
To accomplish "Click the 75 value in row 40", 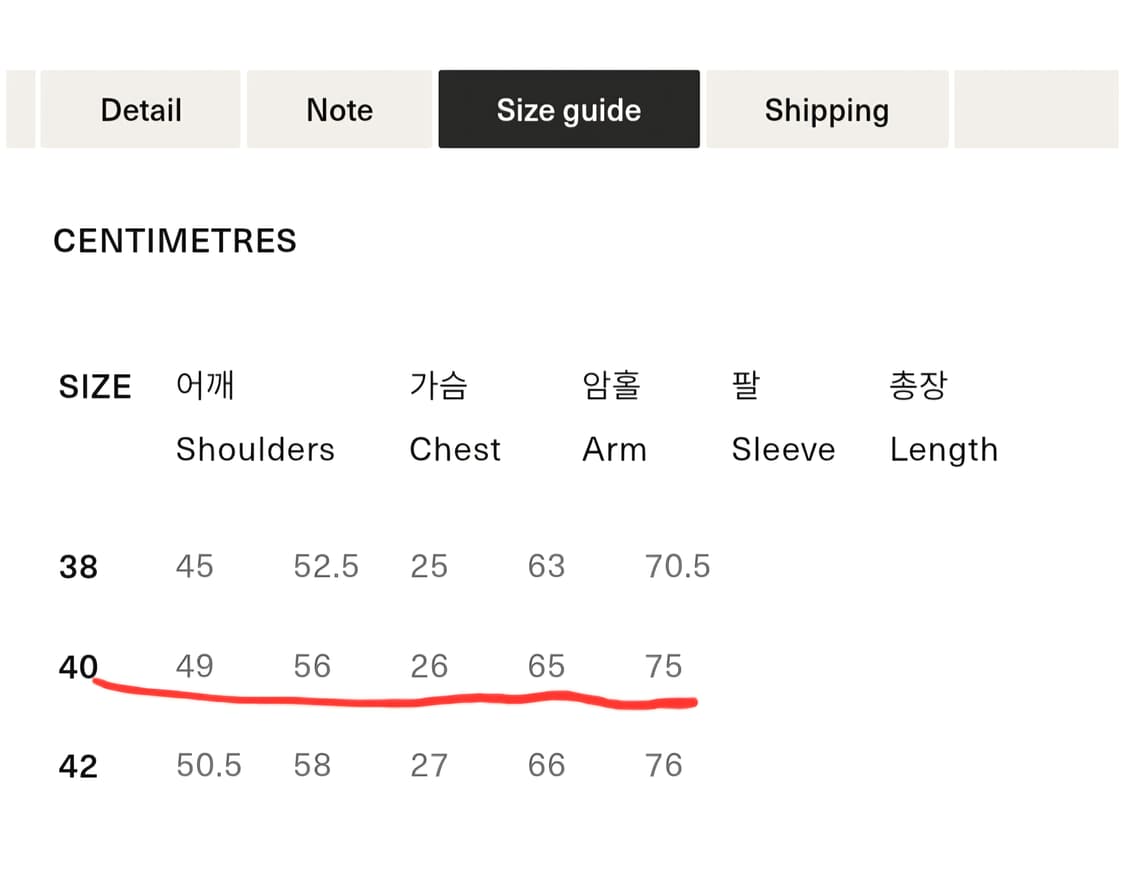I will [x=664, y=666].
